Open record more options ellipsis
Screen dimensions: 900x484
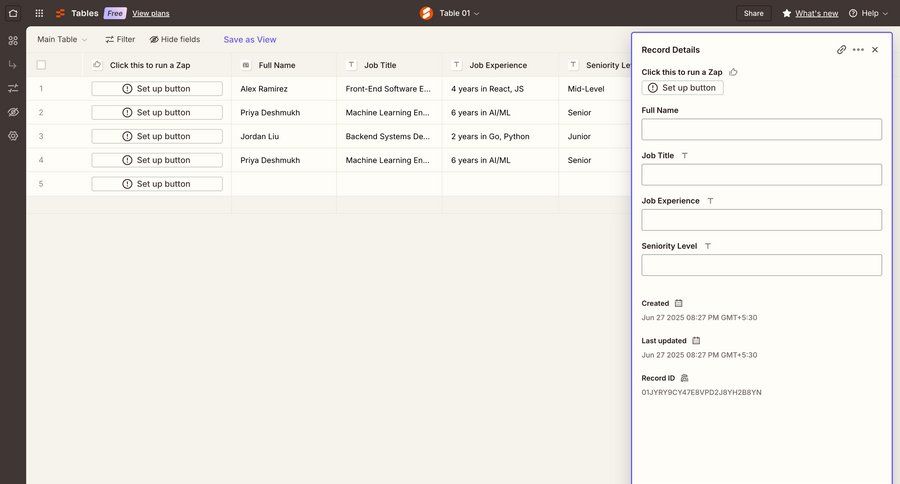click(858, 49)
